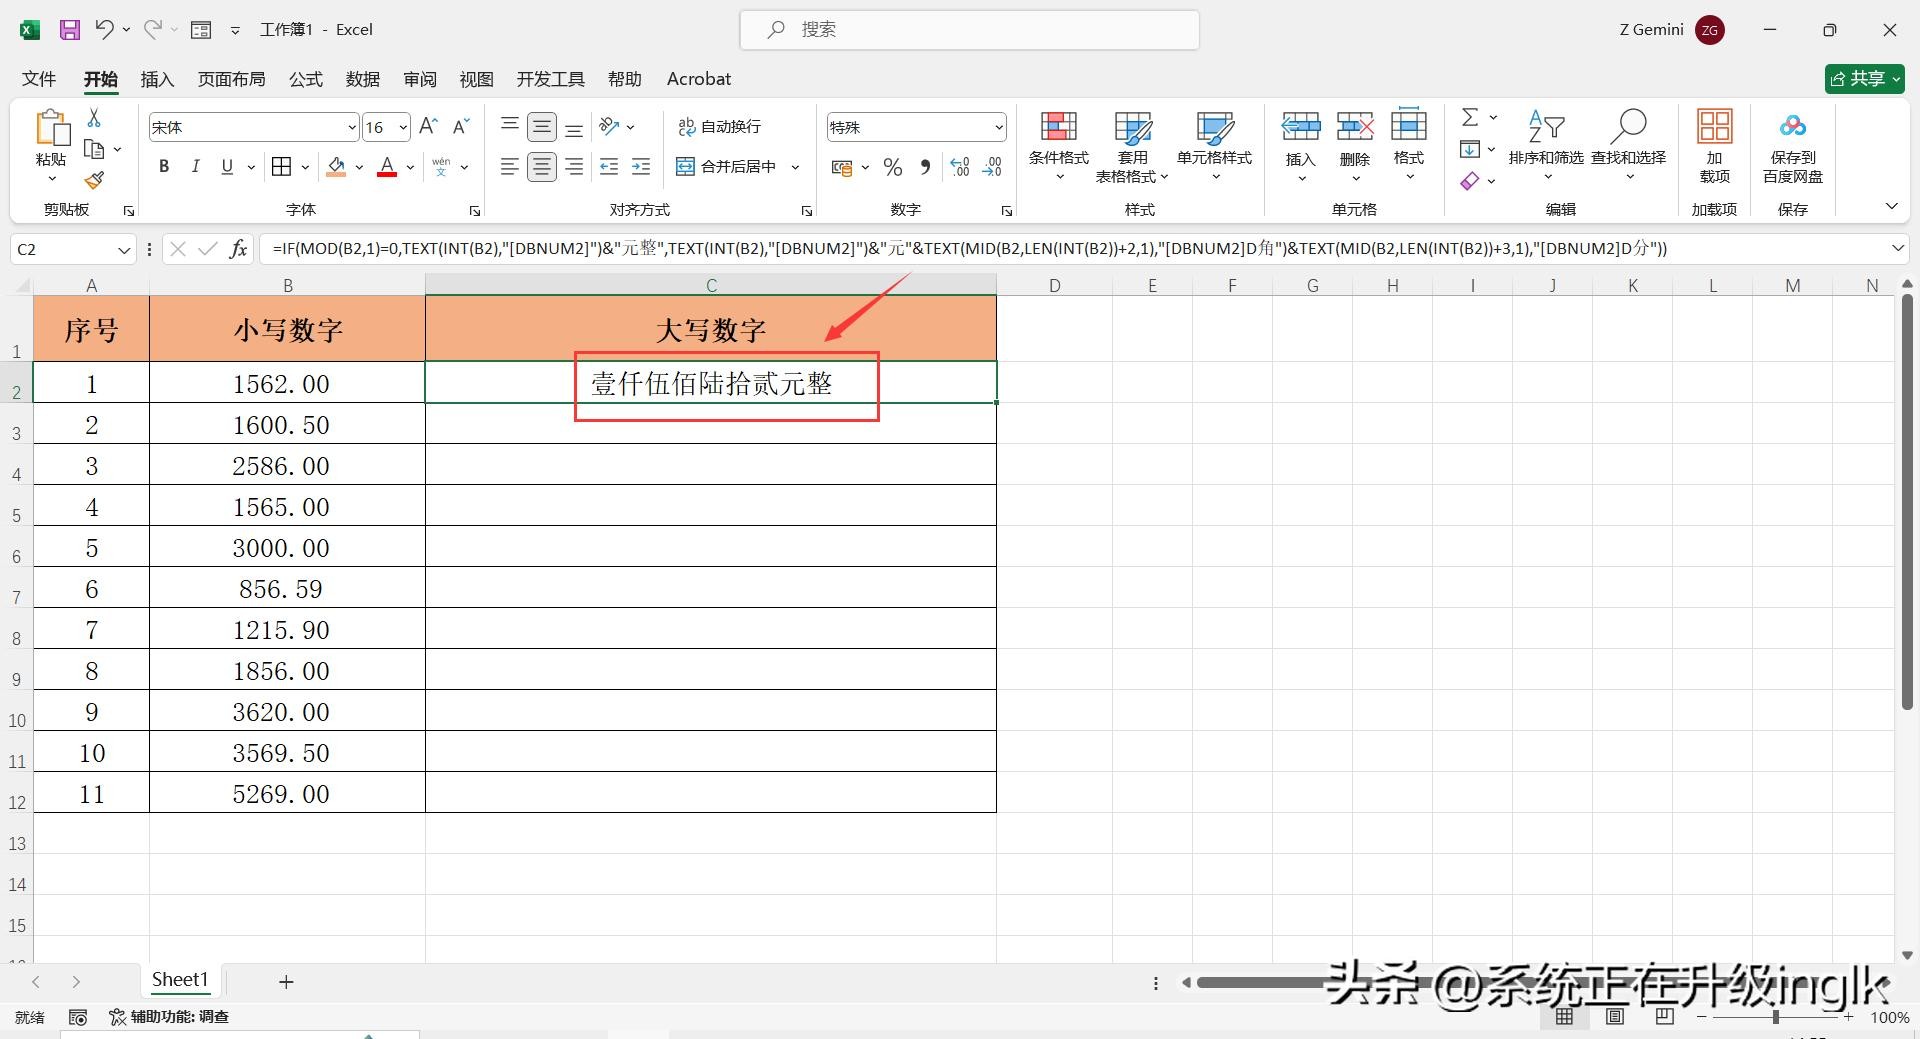Screen dimensions: 1920x1039
Task: Click the percent style icon
Action: pos(893,167)
